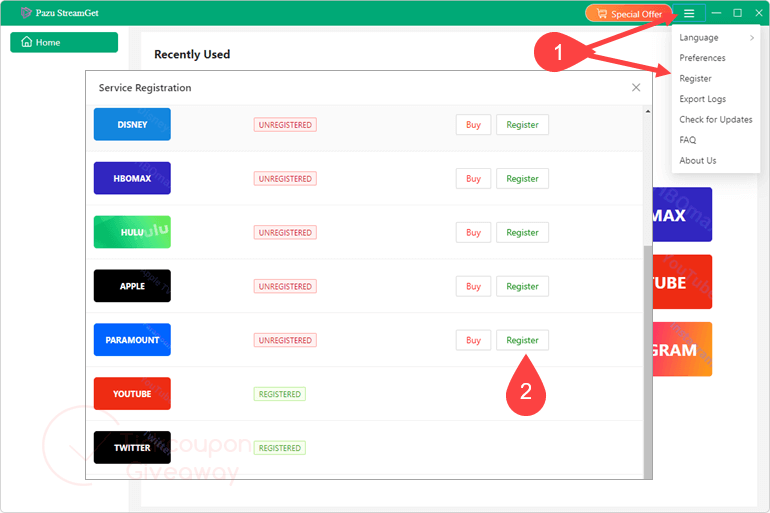Click Disney's UNREGISTERED status badge
770x513 pixels.
point(285,125)
